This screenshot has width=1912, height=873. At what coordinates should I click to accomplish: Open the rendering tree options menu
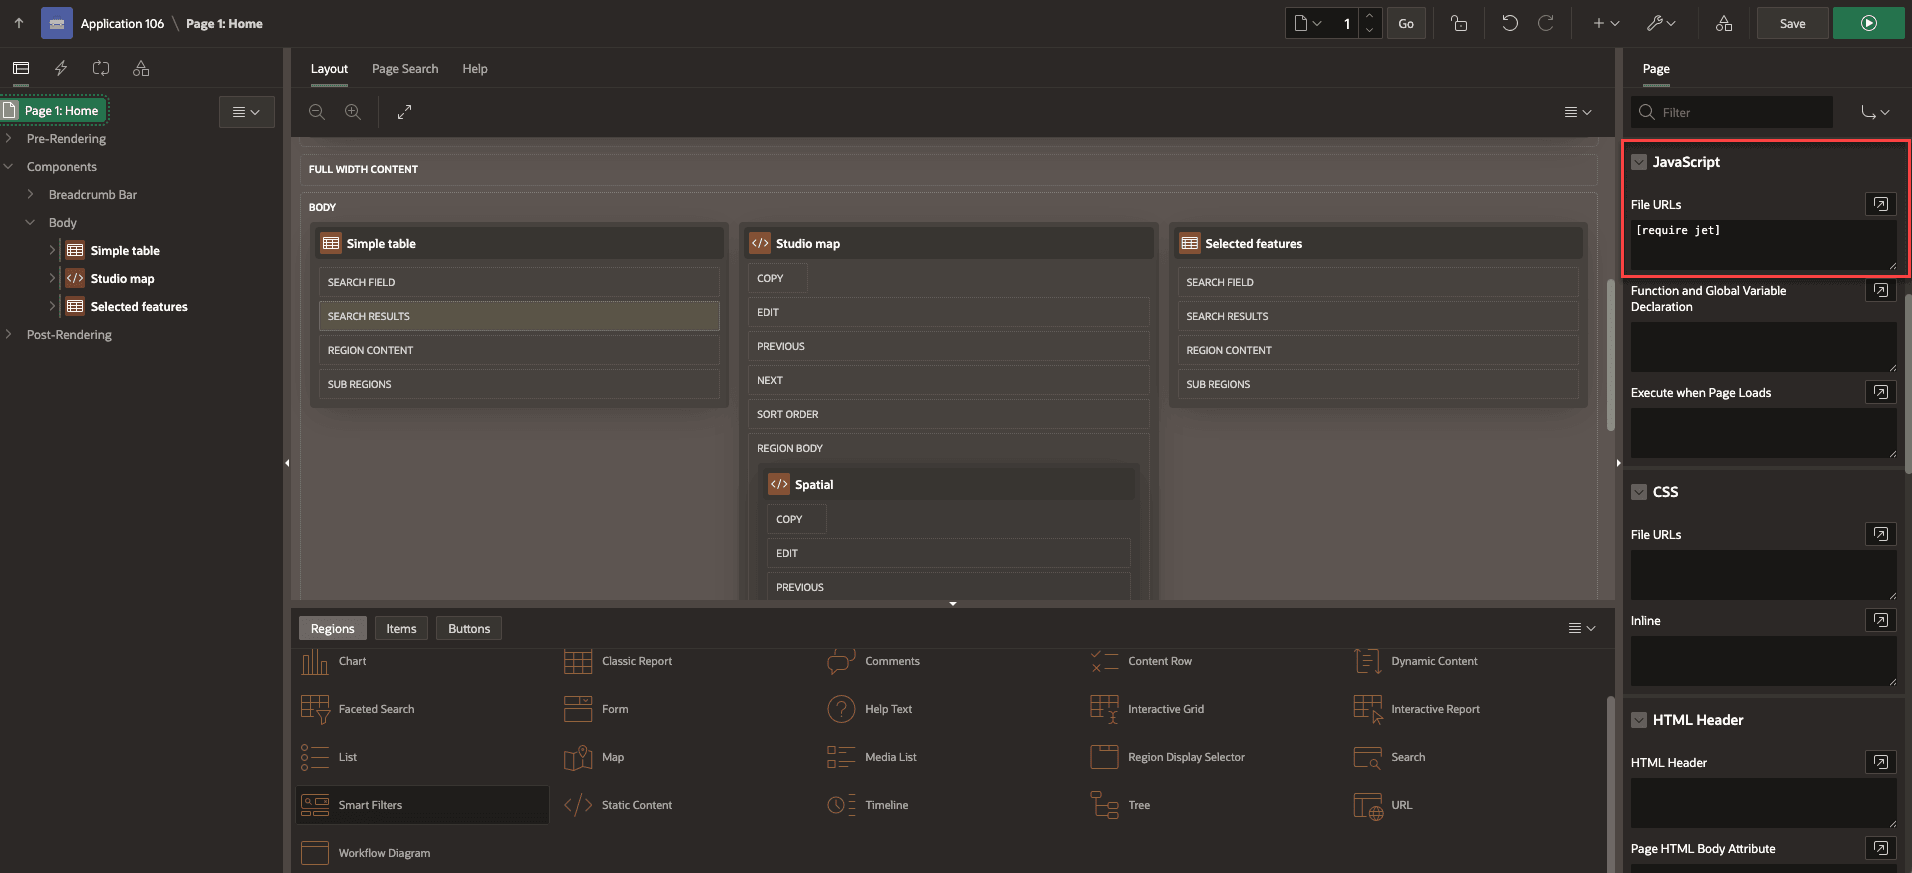point(246,112)
